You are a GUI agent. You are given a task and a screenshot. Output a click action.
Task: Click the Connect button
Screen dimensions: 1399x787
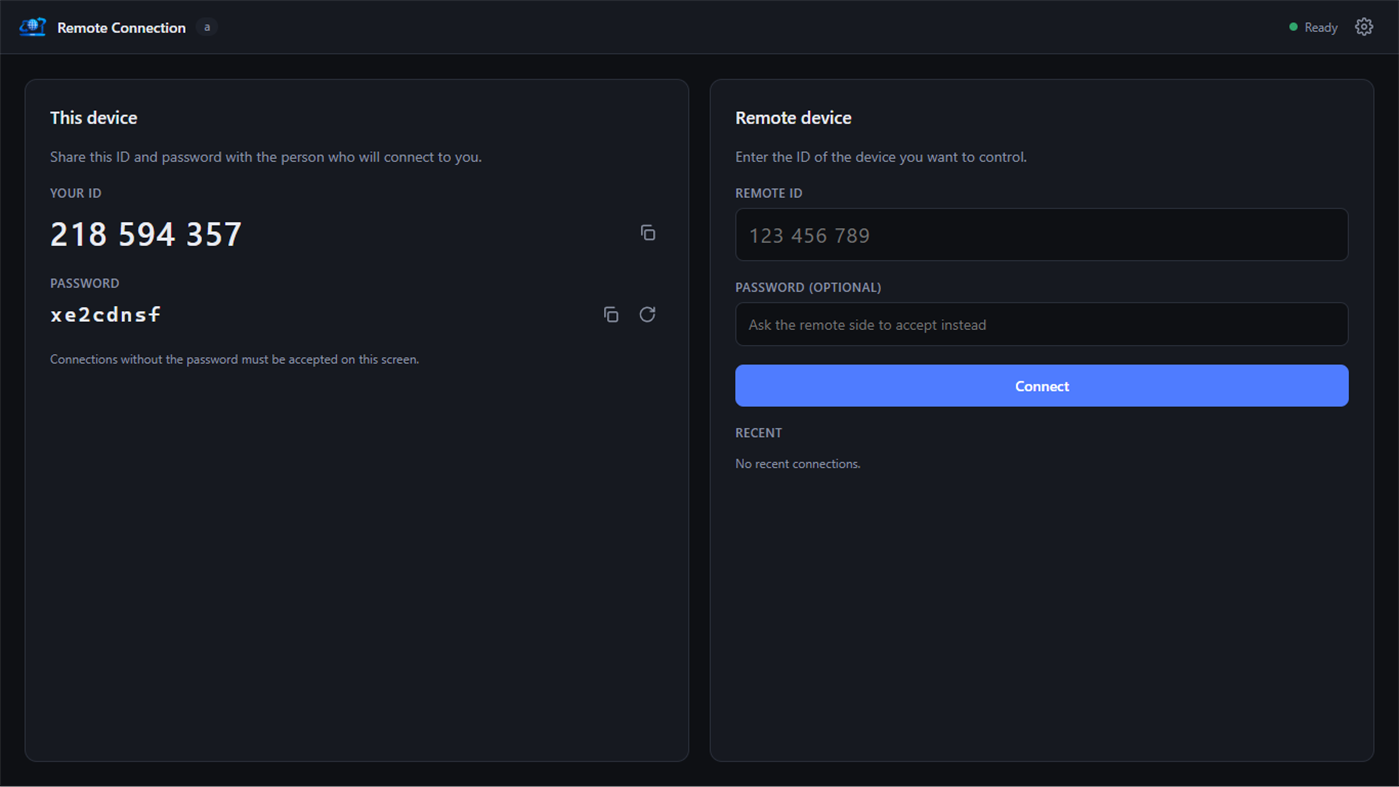pyautogui.click(x=1042, y=386)
